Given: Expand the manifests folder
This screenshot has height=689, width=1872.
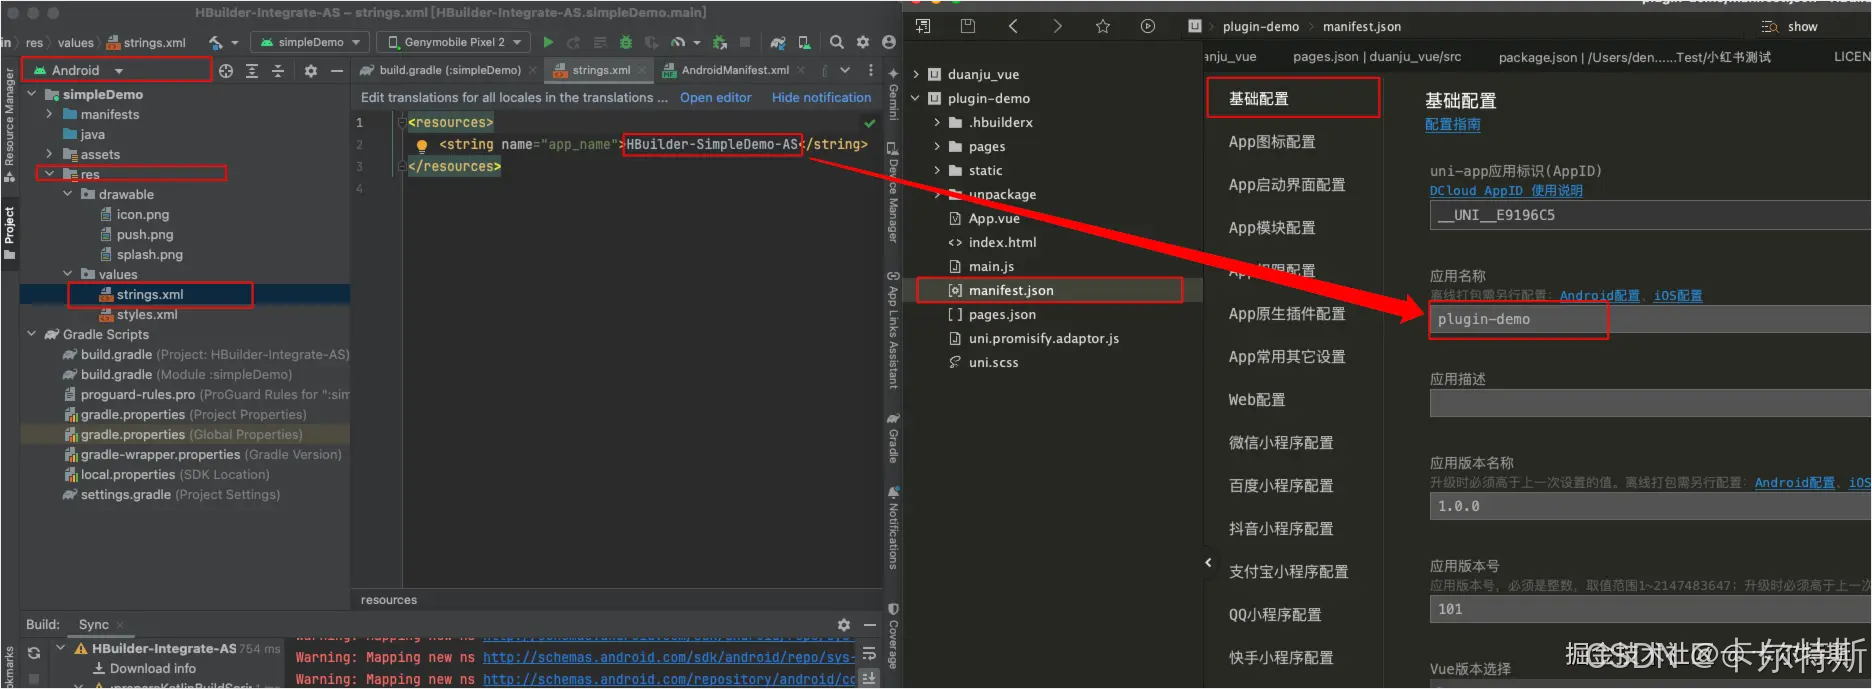Looking at the screenshot, I should coord(50,114).
